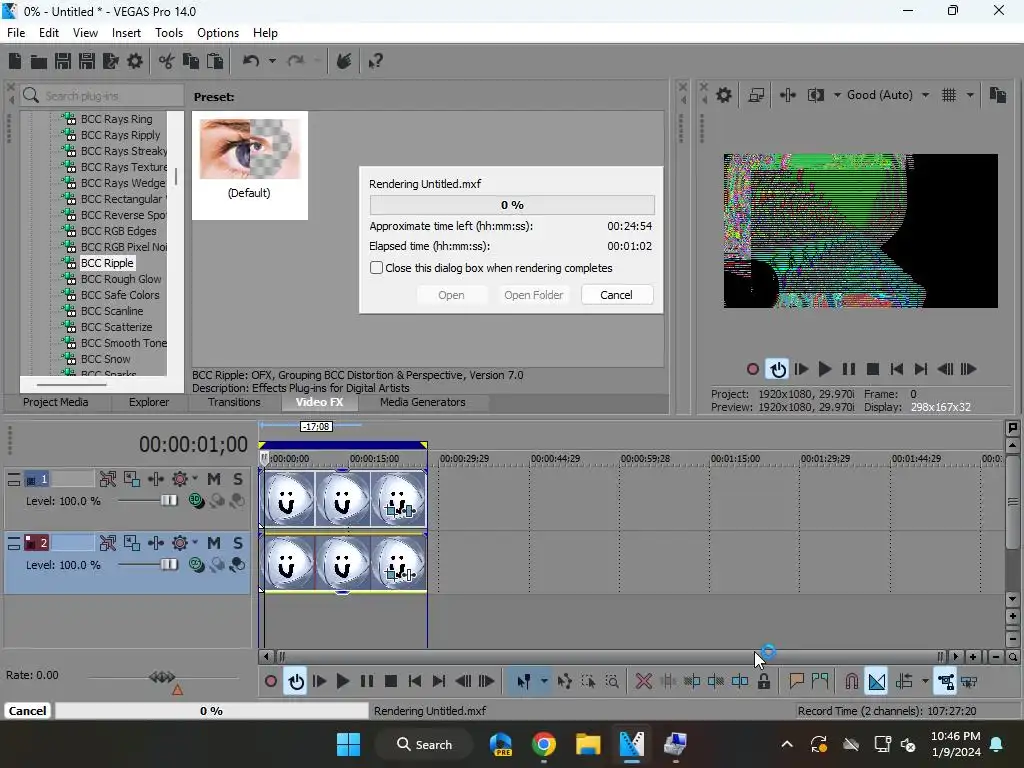Viewport: 1024px width, 768px height.
Task: Click the Save As icon
Action: point(87,61)
